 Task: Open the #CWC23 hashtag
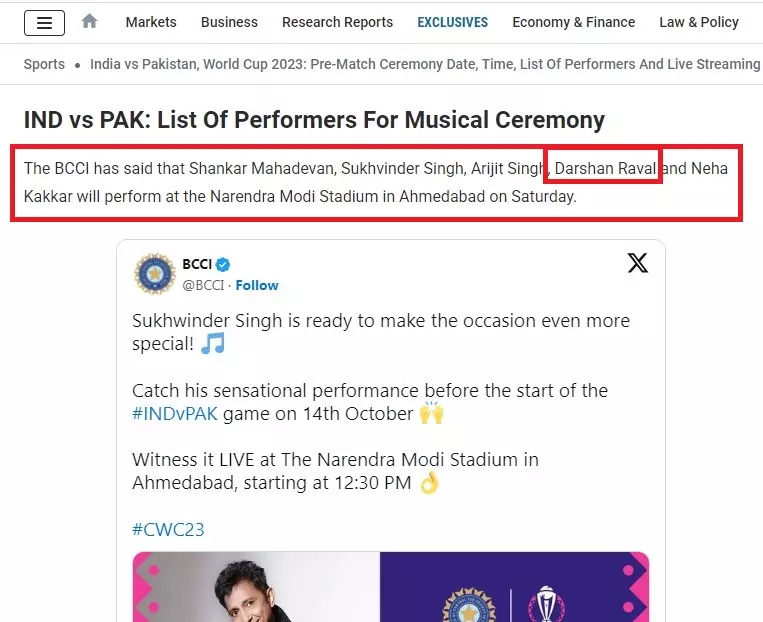click(168, 530)
